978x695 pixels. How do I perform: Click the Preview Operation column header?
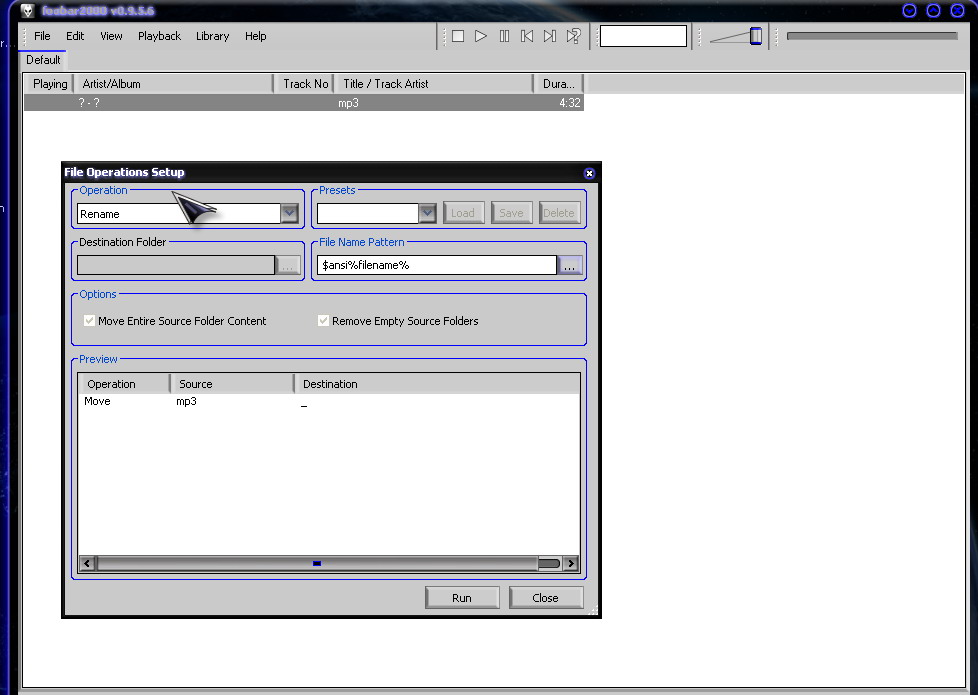coord(123,384)
